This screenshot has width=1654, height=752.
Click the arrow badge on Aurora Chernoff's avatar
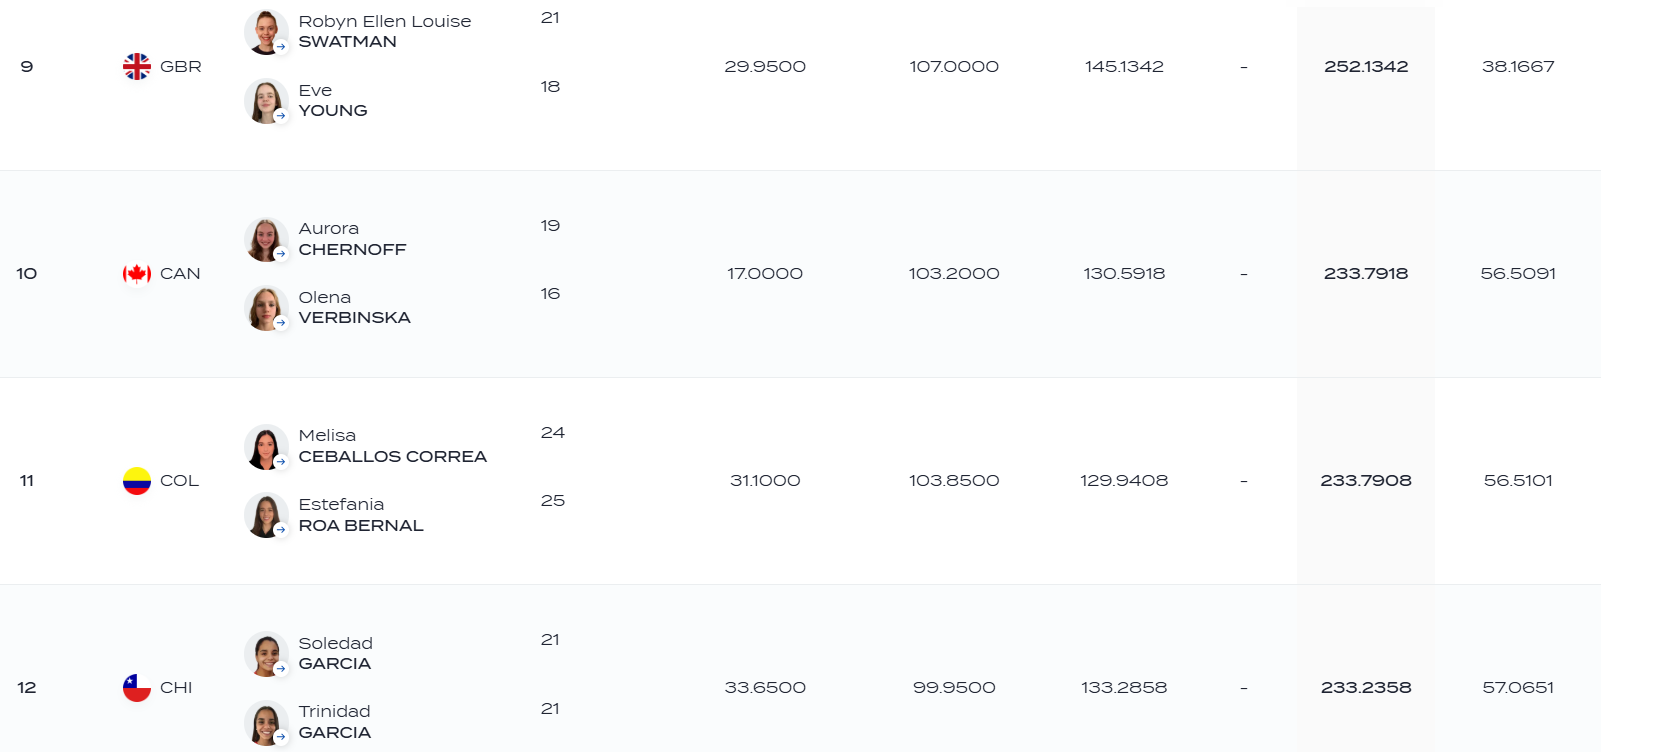click(x=281, y=254)
